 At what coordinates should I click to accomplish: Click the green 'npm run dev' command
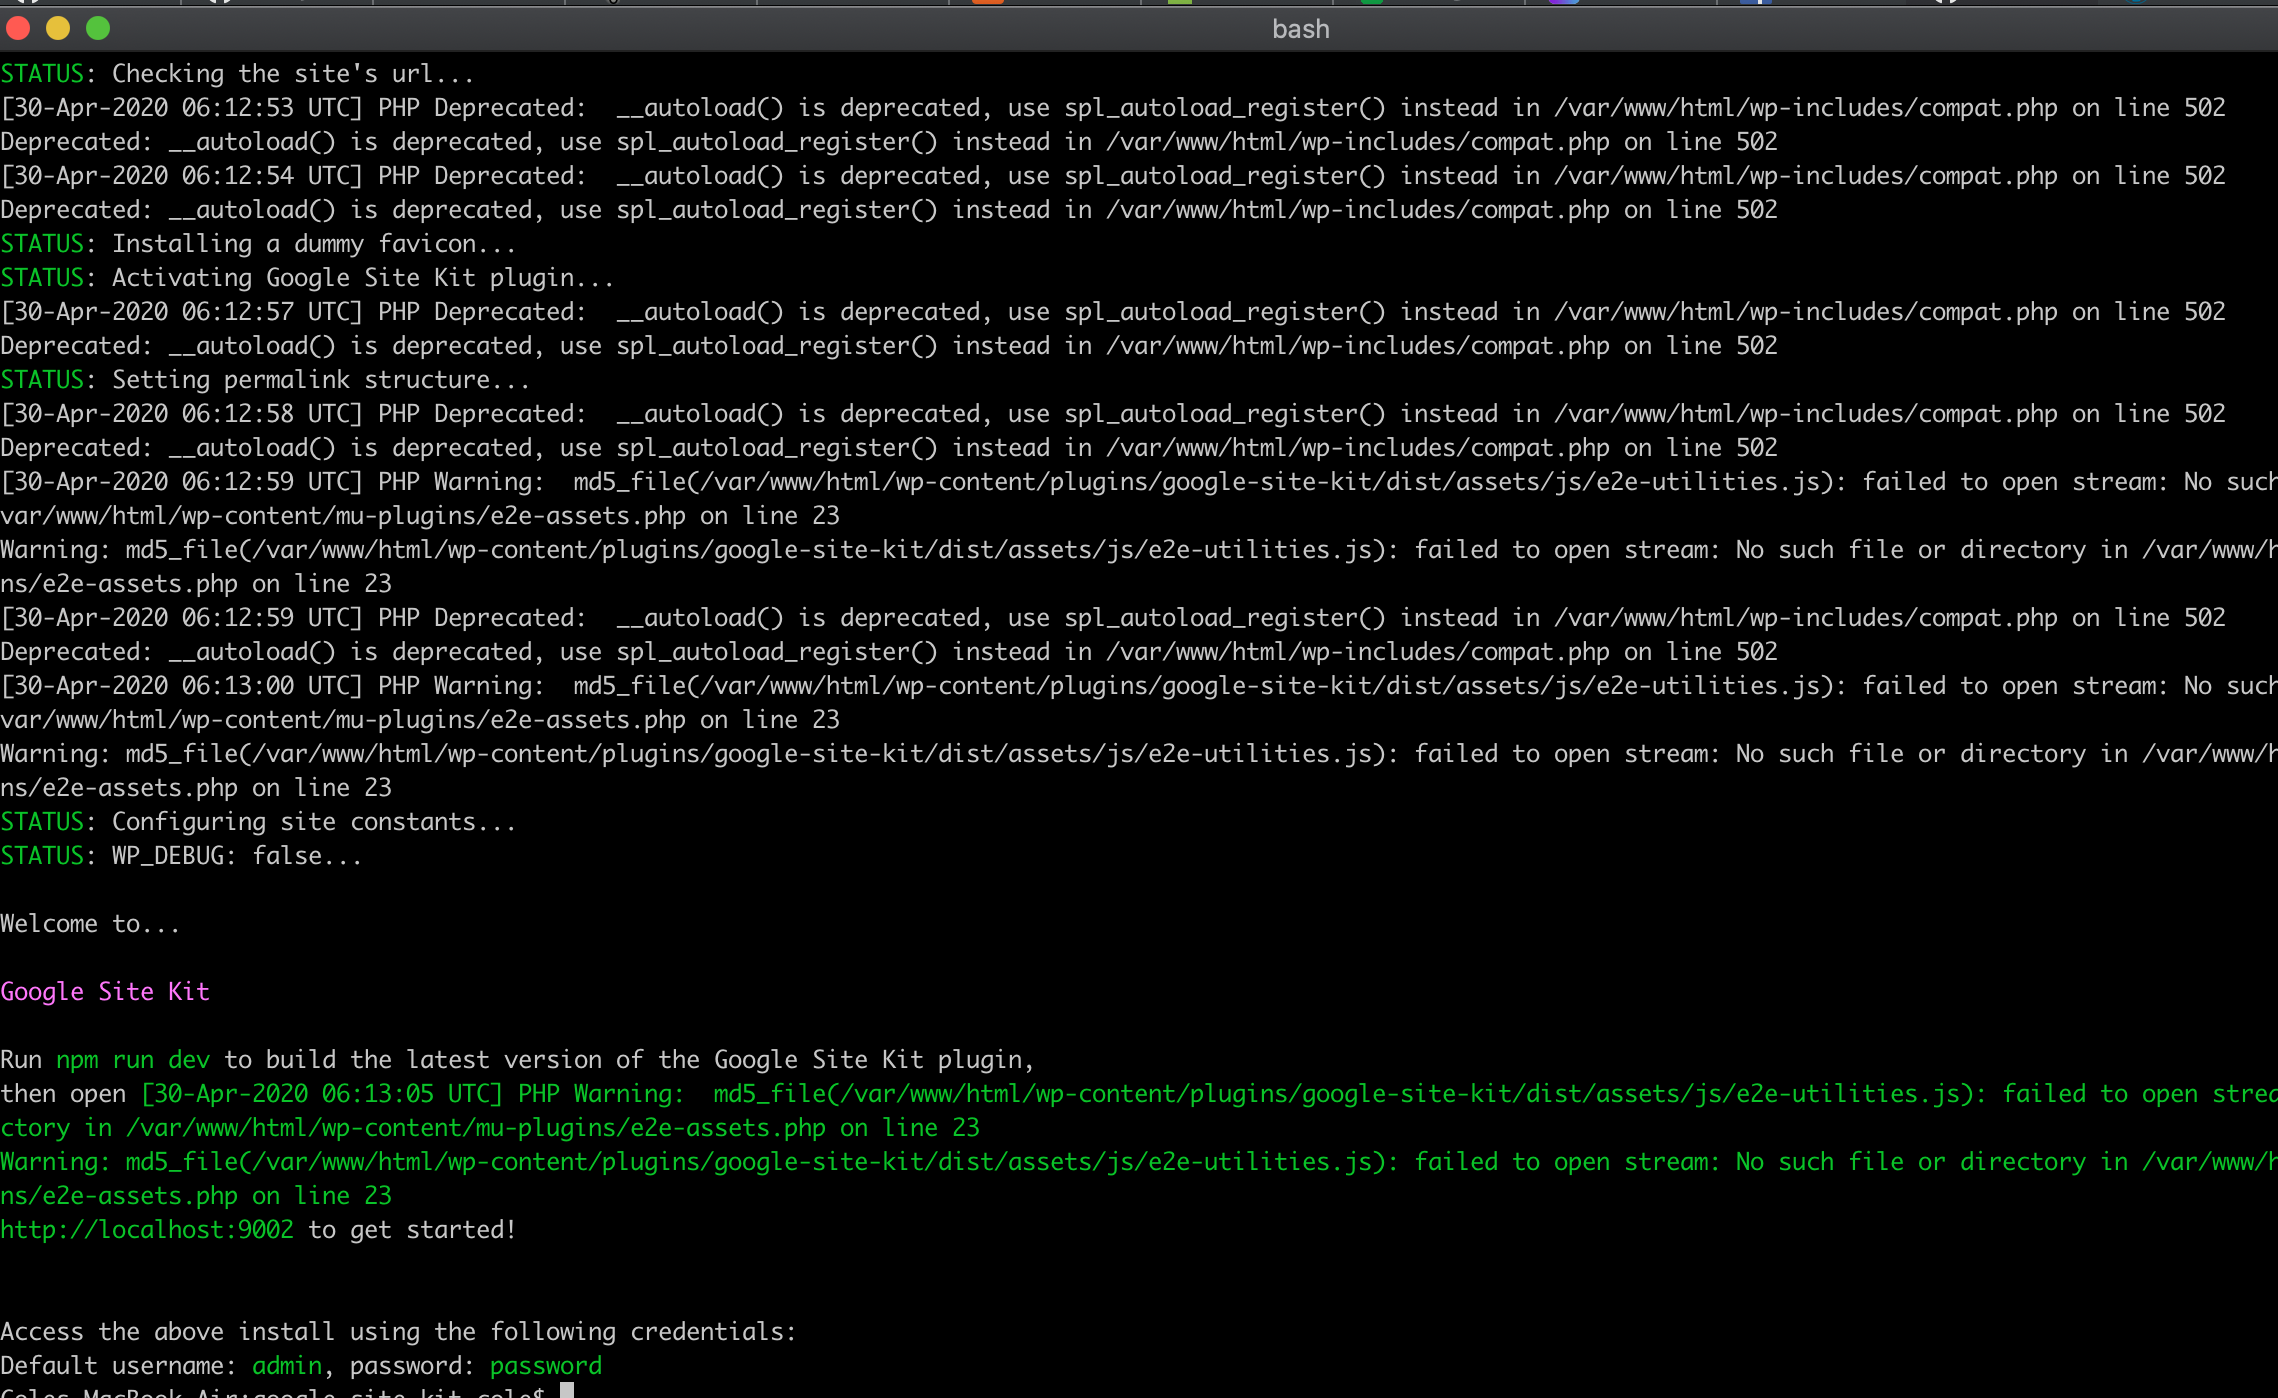click(133, 1060)
